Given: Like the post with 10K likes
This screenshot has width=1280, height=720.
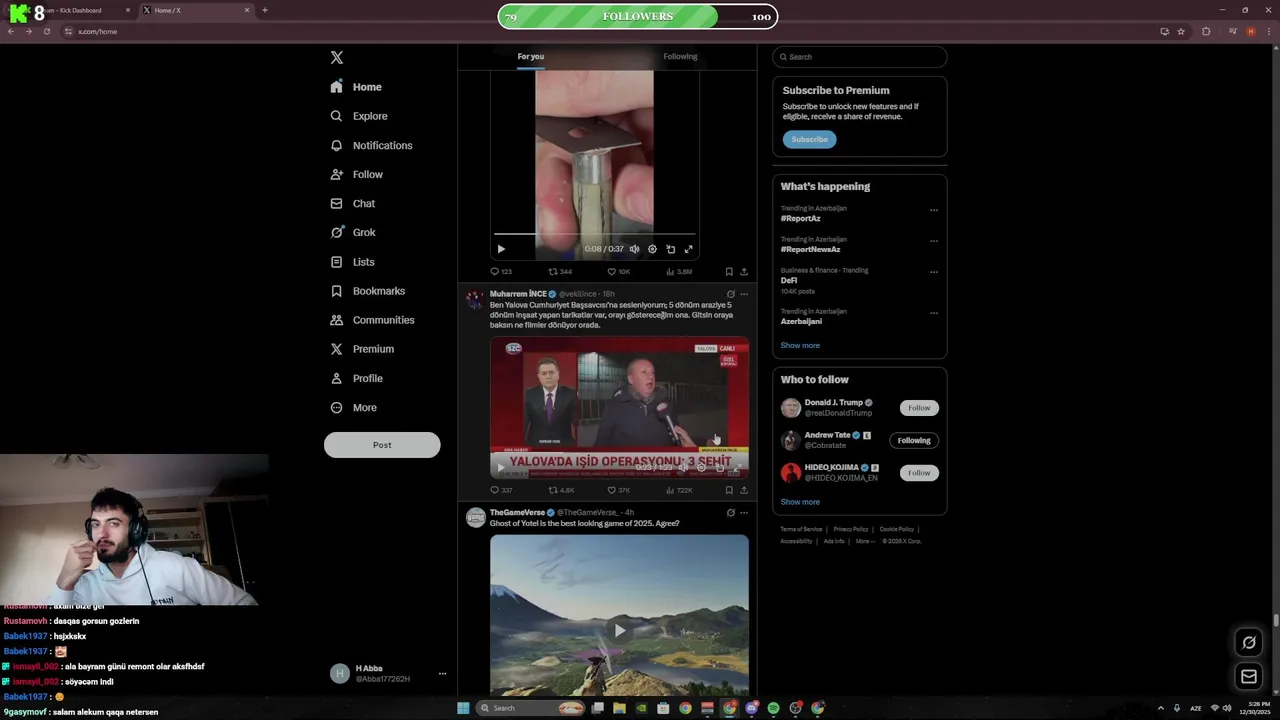Looking at the screenshot, I should [x=619, y=271].
